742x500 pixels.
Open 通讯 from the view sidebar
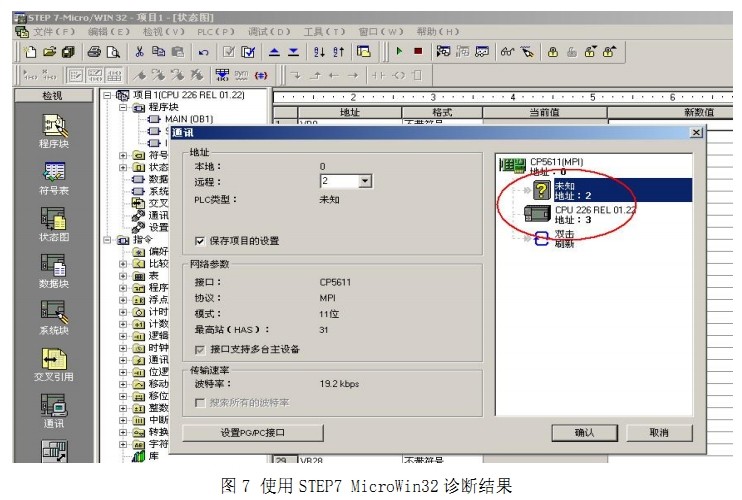point(54,412)
